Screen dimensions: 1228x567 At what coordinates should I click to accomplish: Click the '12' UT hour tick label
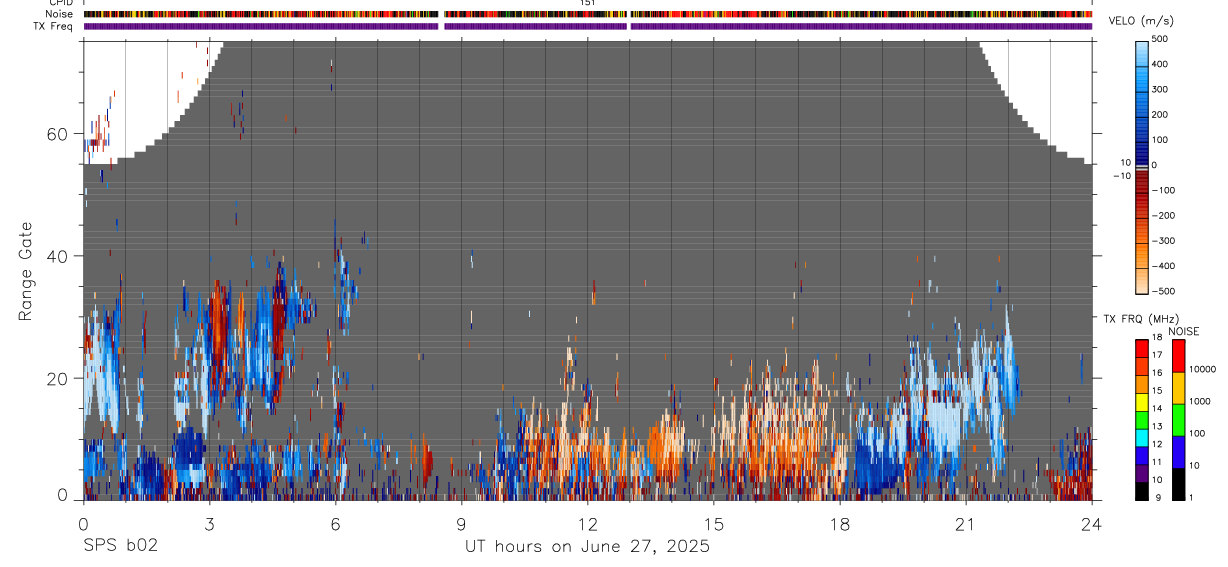coord(587,524)
